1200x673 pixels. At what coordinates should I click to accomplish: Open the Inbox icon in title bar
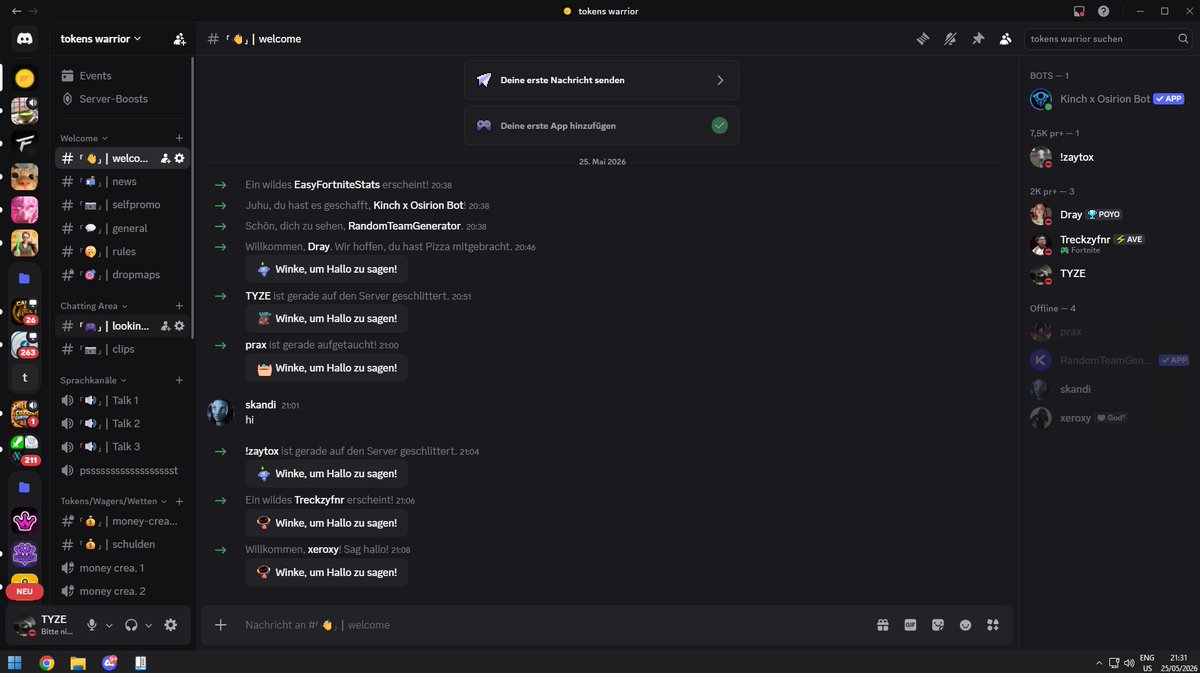pyautogui.click(x=1079, y=11)
